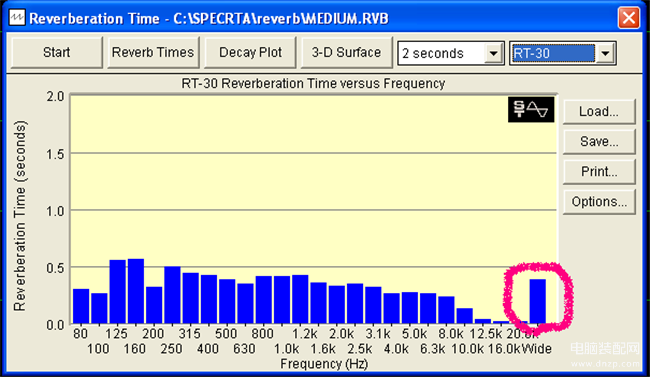Screen dimensions: 650x377
Task: Open the RT-30 measurement type dropdown arrow
Action: coord(605,54)
